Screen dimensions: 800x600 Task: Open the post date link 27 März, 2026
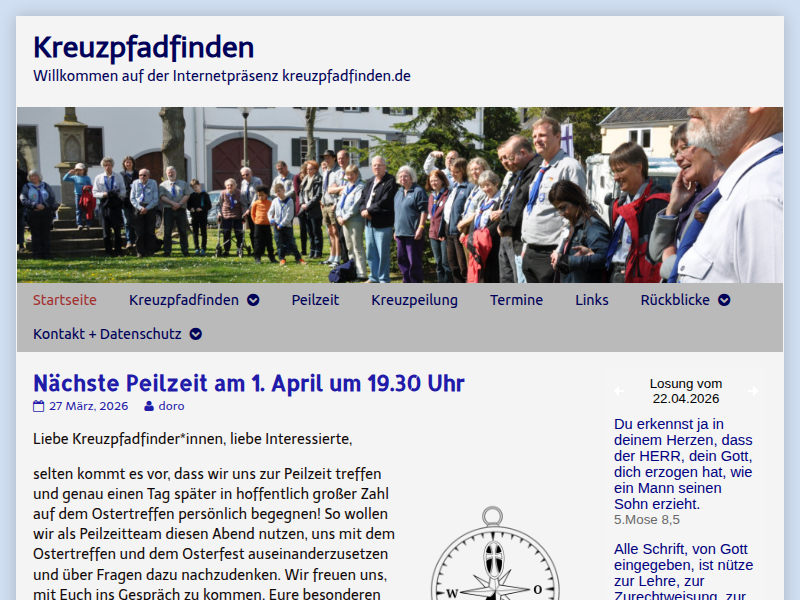(88, 406)
